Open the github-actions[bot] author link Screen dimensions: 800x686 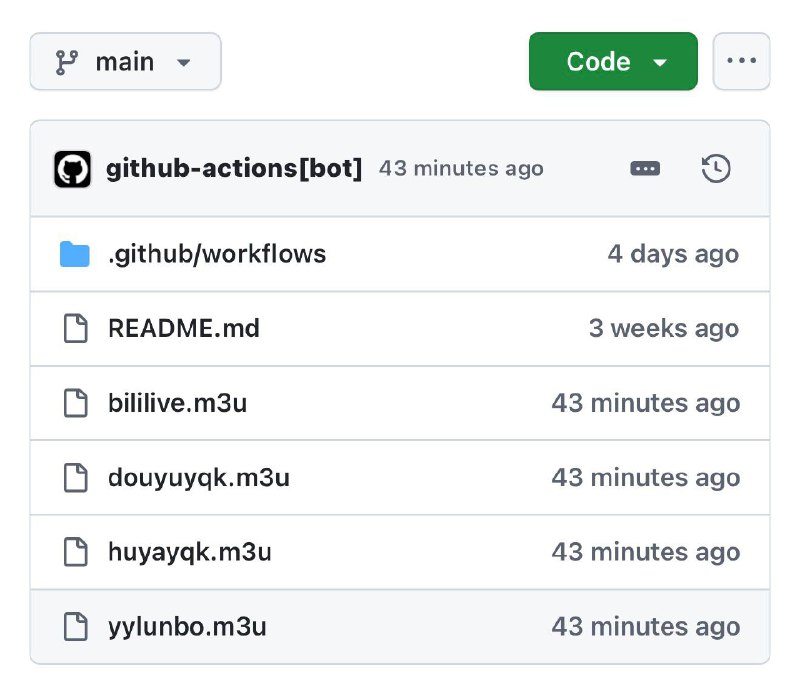pos(234,168)
